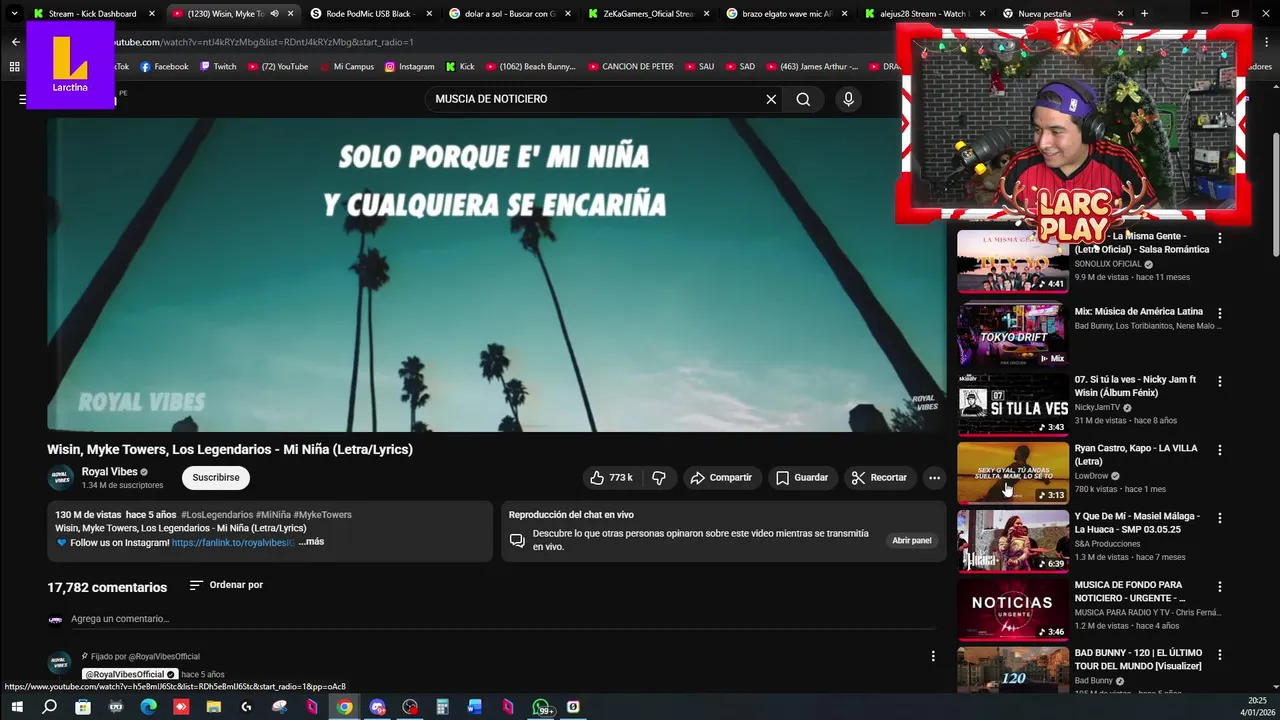The image size is (1280, 720).
Task: Open Microsoft Edge from the taskbar
Action: (x=148, y=707)
